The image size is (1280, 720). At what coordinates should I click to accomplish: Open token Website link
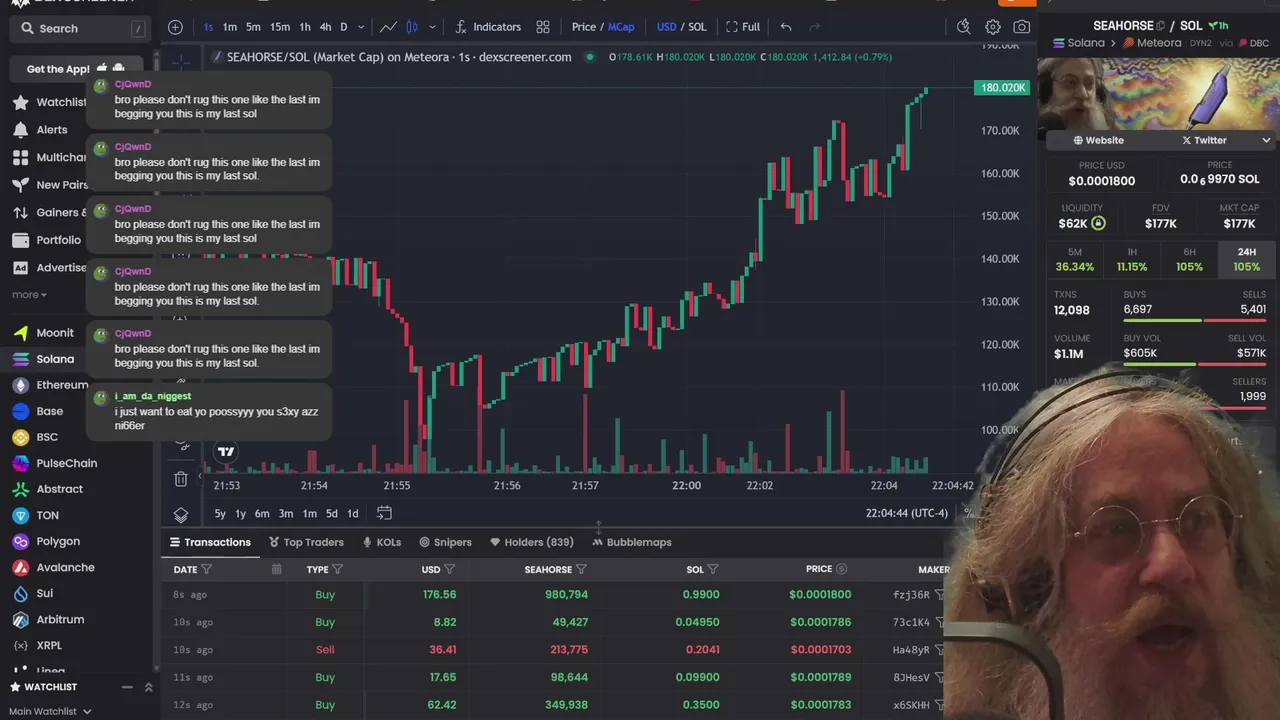point(1098,140)
